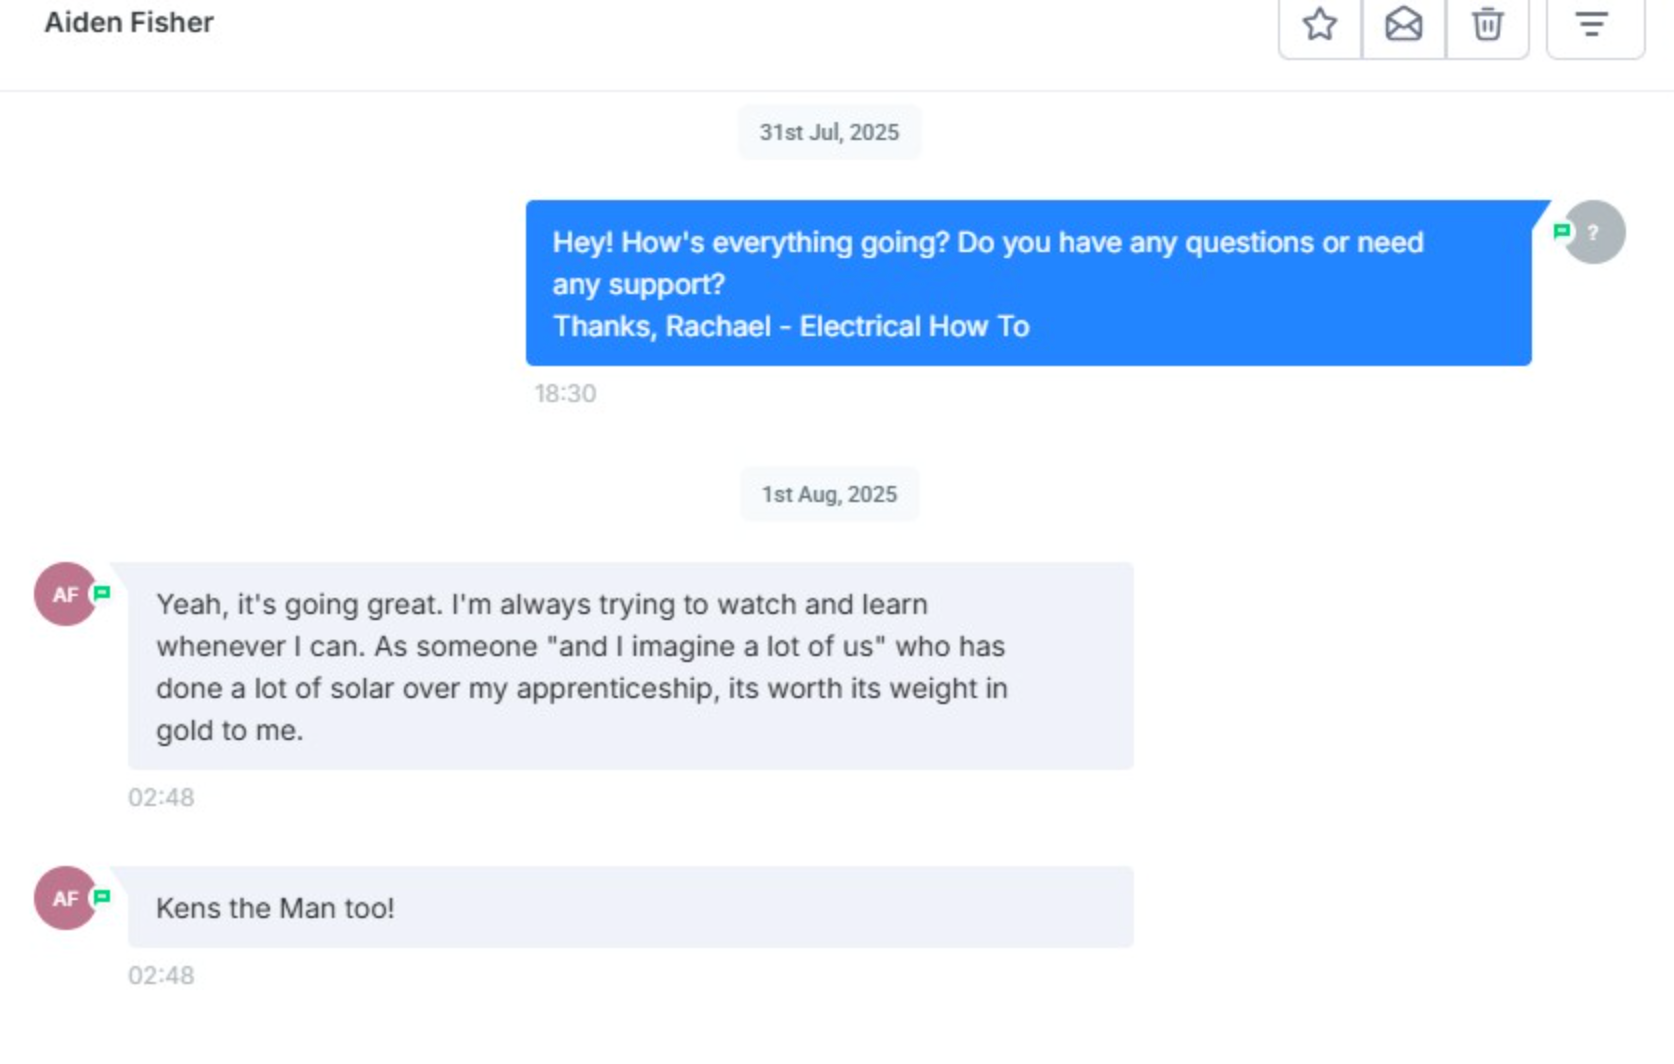The image size is (1674, 1064).
Task: Open the filter lines menu
Action: click(1592, 24)
